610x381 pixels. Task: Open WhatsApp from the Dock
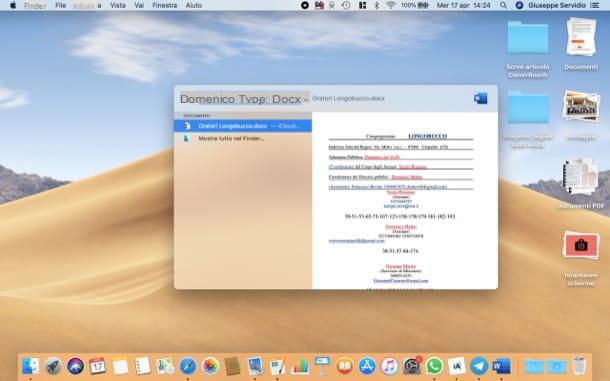tap(434, 366)
